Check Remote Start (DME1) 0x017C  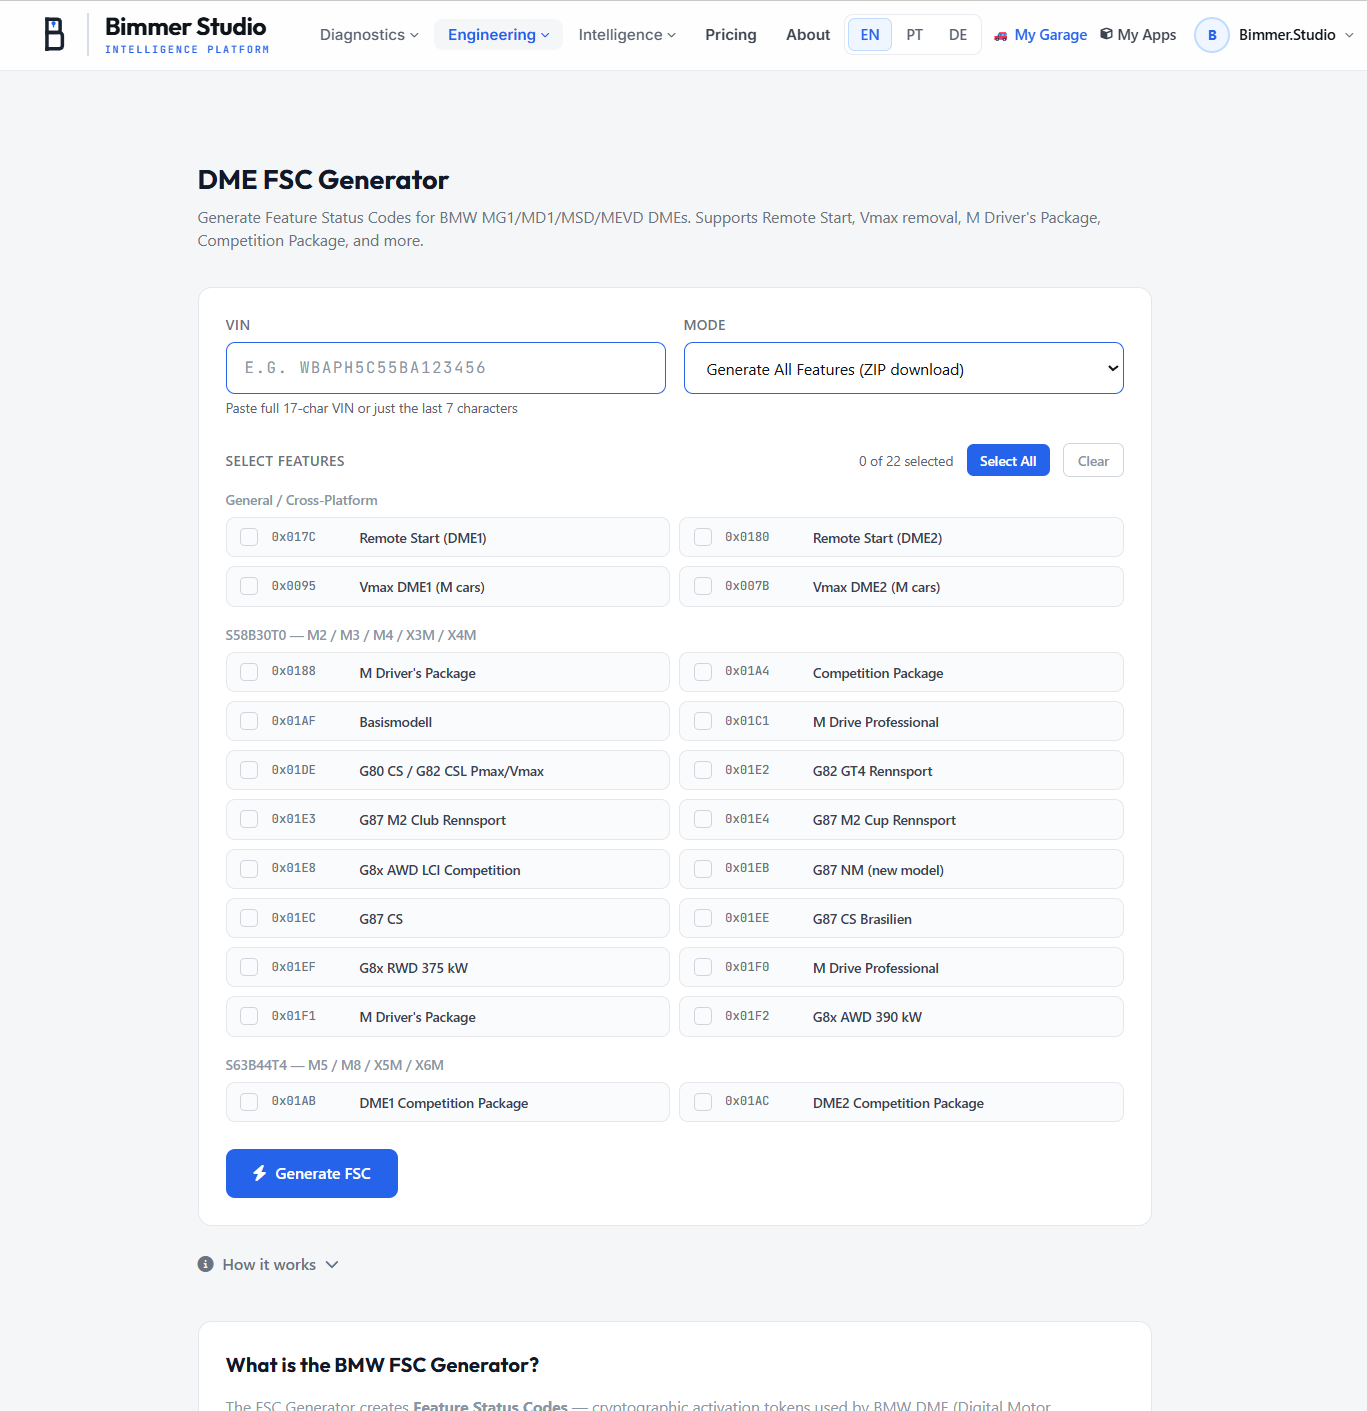249,537
